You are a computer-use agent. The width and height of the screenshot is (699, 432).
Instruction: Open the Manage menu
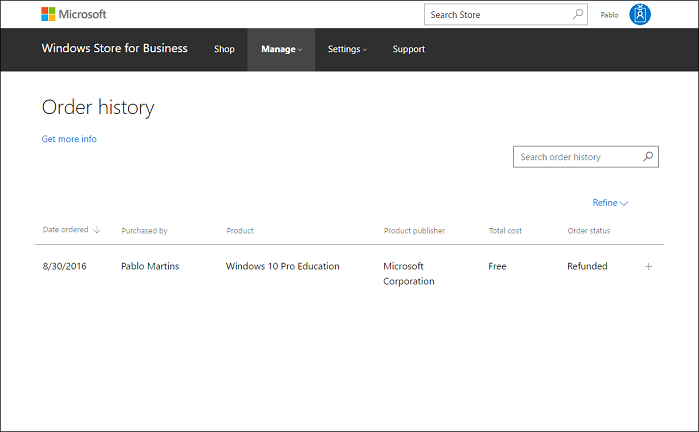(x=281, y=49)
